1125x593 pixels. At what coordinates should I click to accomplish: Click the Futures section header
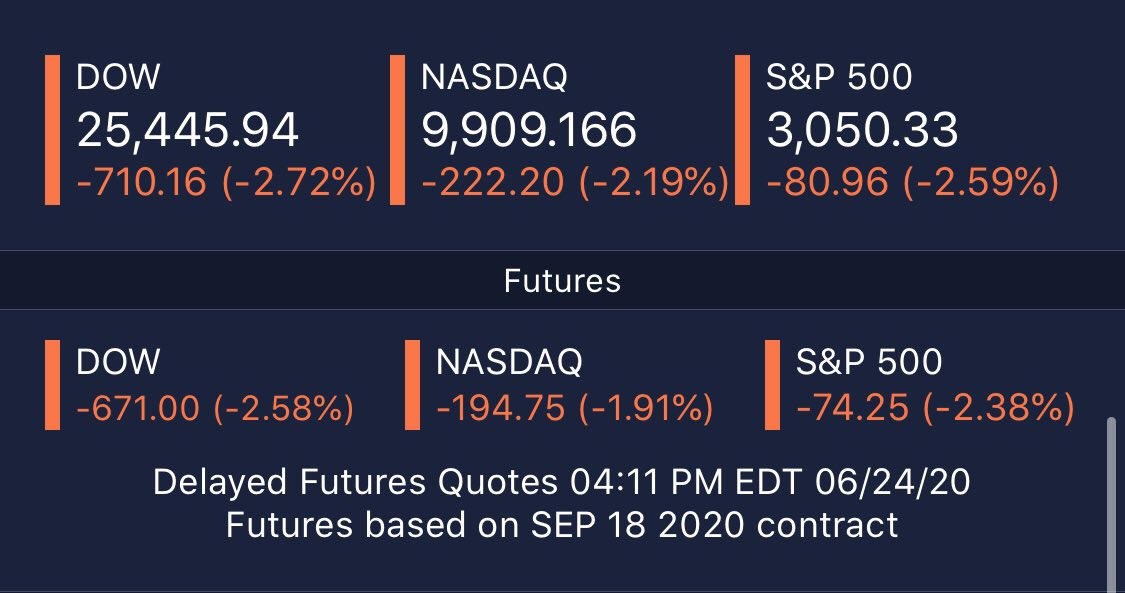pos(562,281)
